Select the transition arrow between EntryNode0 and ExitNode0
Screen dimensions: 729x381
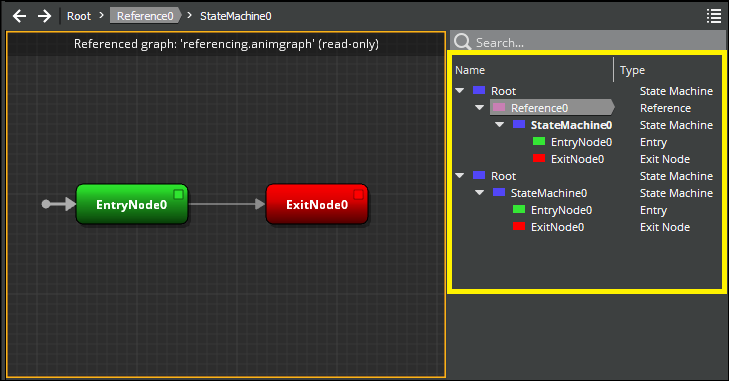[227, 204]
